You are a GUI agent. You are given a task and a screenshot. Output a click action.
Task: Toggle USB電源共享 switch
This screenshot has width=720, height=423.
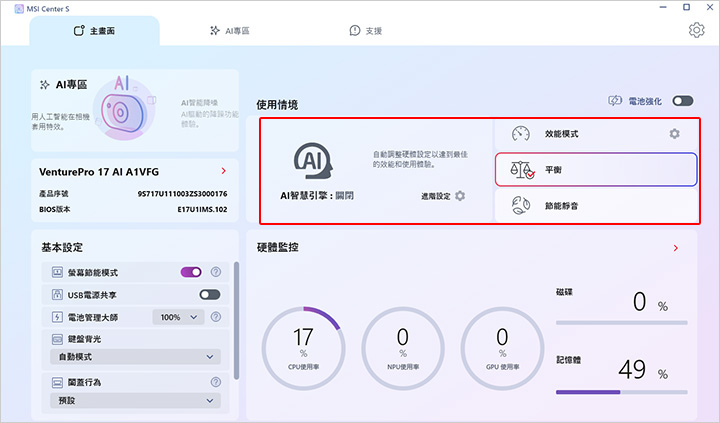[x=209, y=294]
